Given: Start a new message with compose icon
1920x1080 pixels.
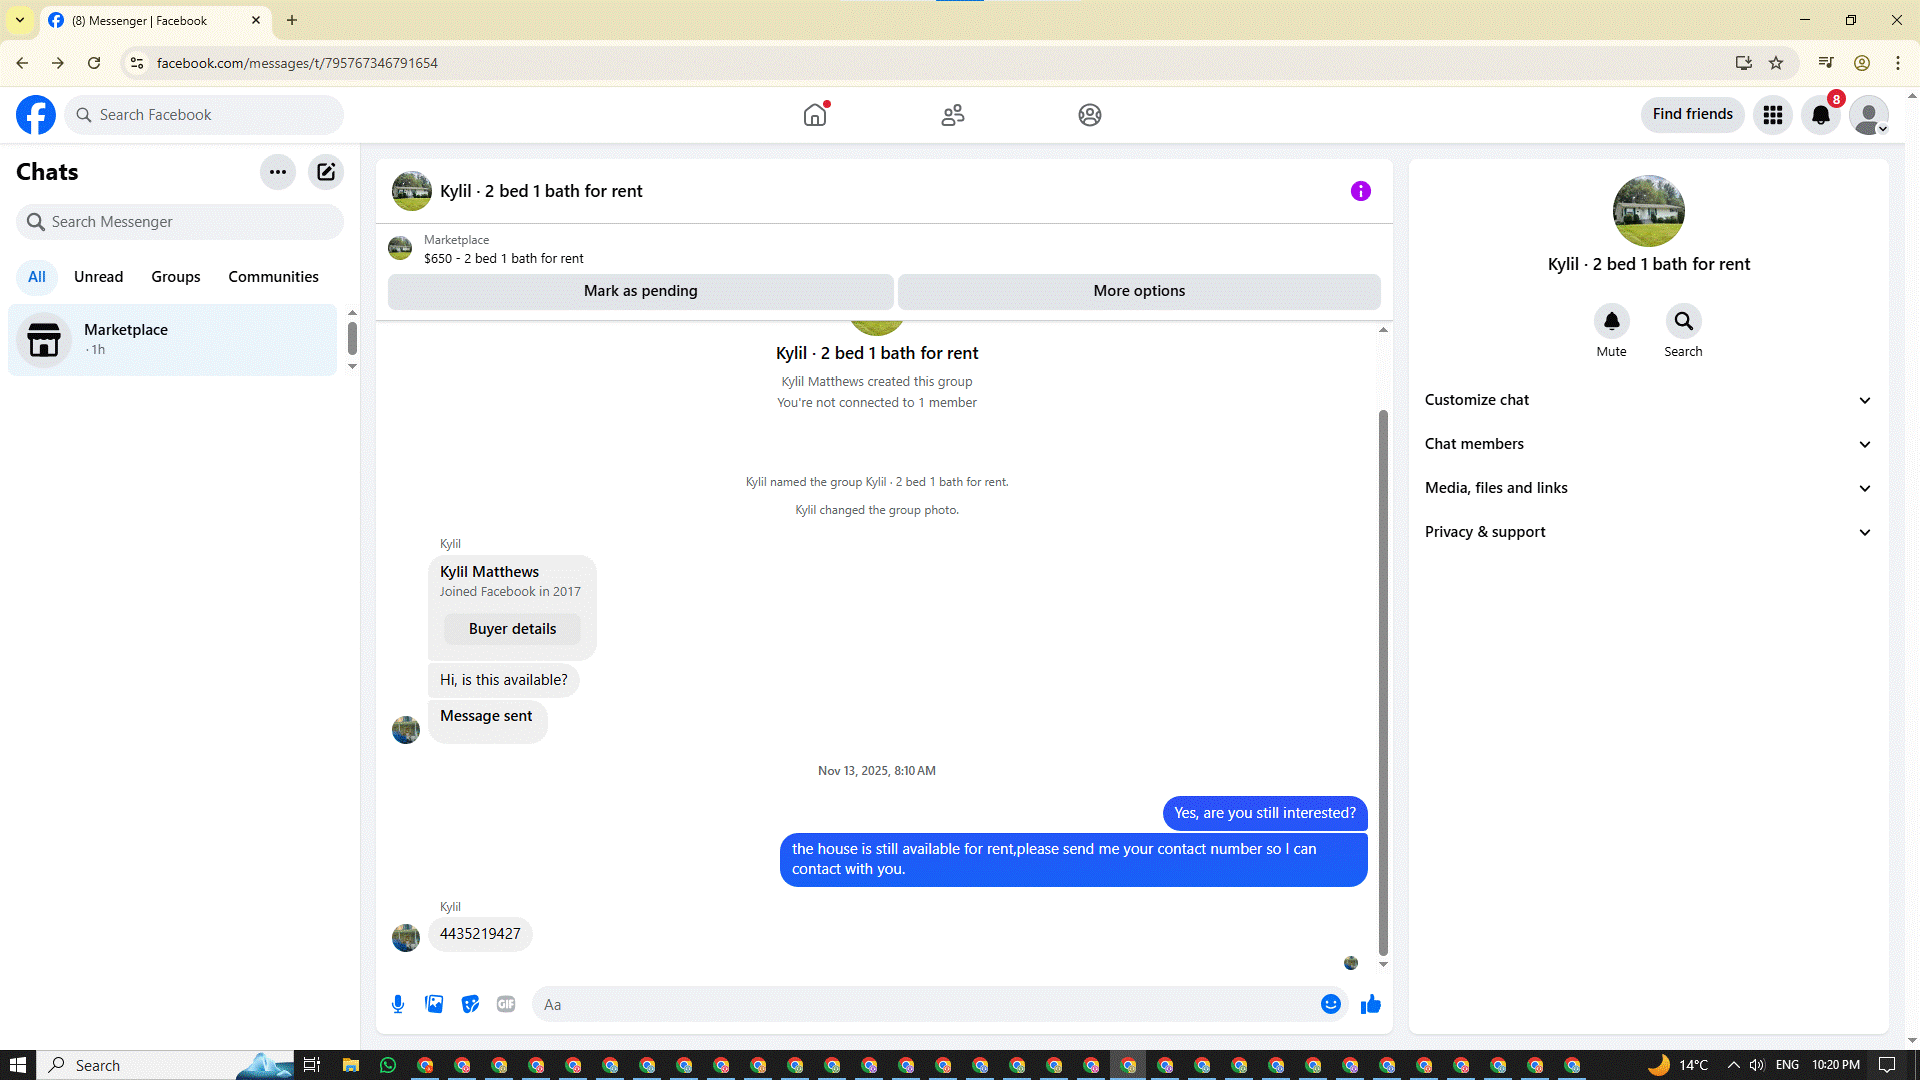Looking at the screenshot, I should pyautogui.click(x=326, y=172).
